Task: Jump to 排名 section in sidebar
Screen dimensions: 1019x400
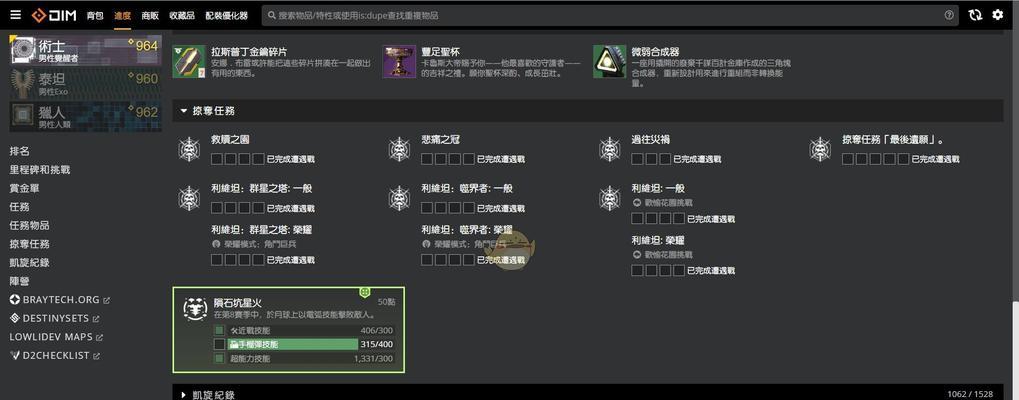Action: pyautogui.click(x=19, y=151)
